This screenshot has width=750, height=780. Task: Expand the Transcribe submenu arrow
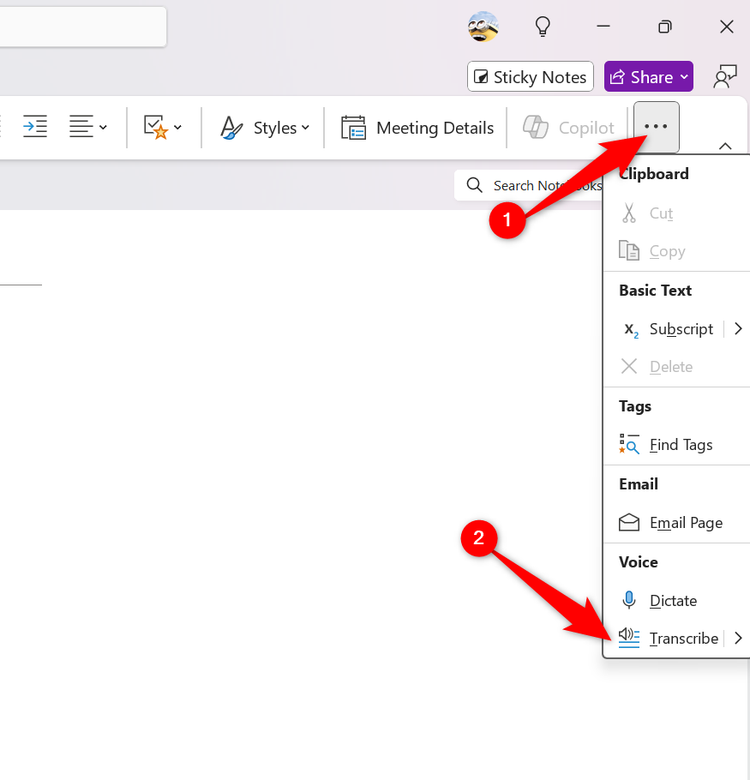[x=738, y=638]
